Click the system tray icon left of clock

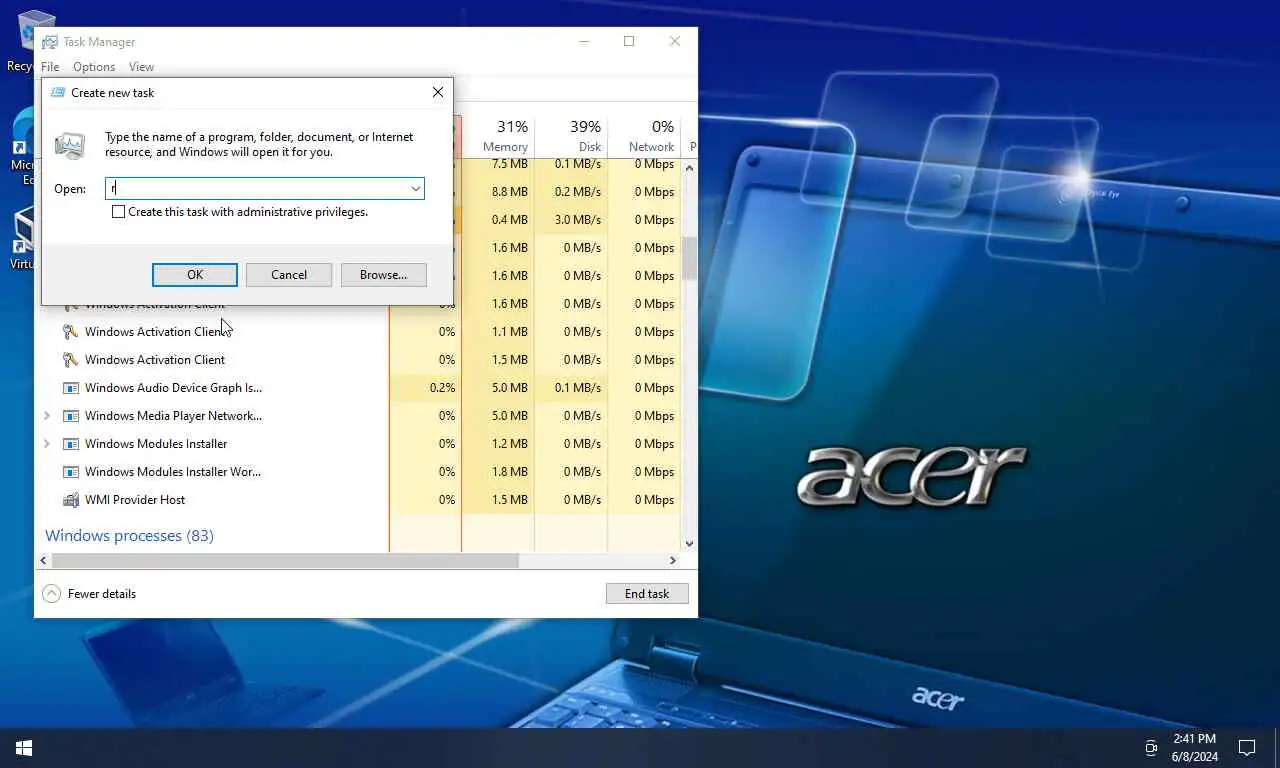[x=1151, y=748]
